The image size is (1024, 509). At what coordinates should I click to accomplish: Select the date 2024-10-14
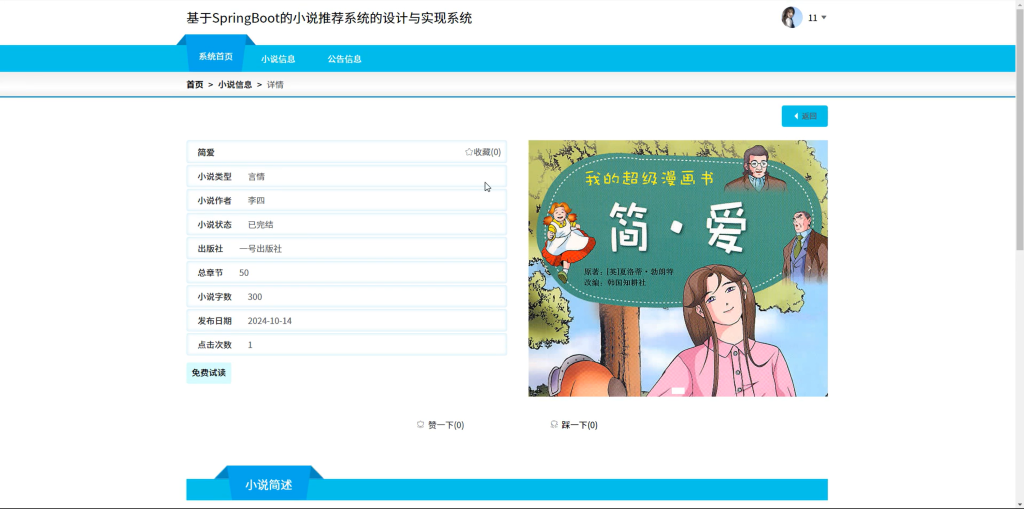(x=270, y=321)
